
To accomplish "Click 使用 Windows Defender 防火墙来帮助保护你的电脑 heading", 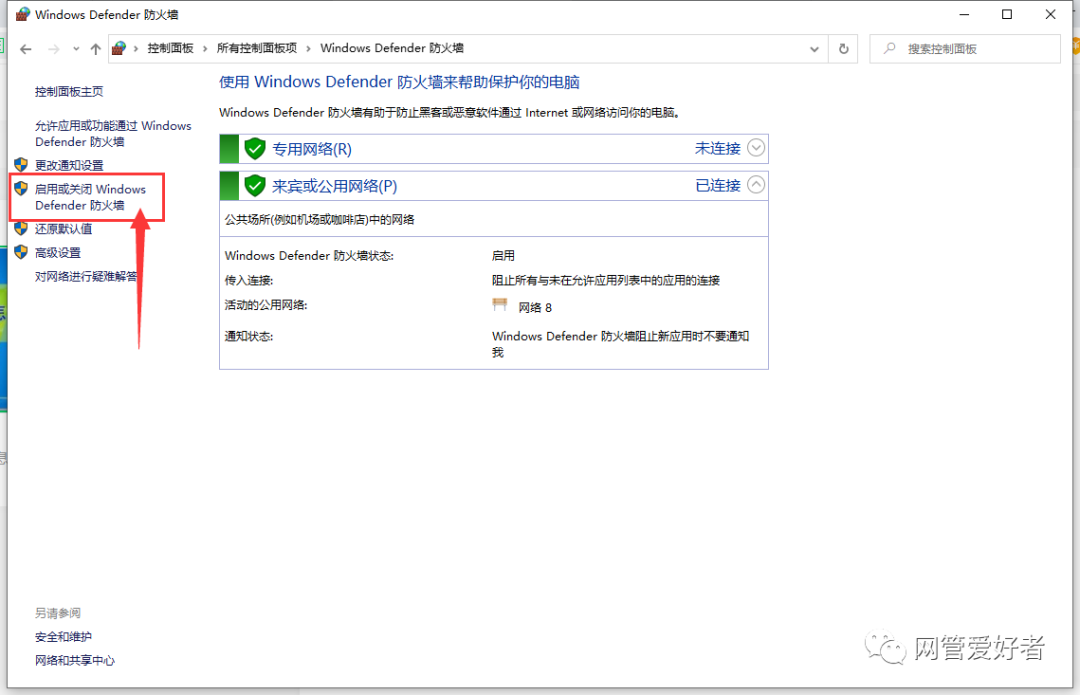I will point(399,82).
